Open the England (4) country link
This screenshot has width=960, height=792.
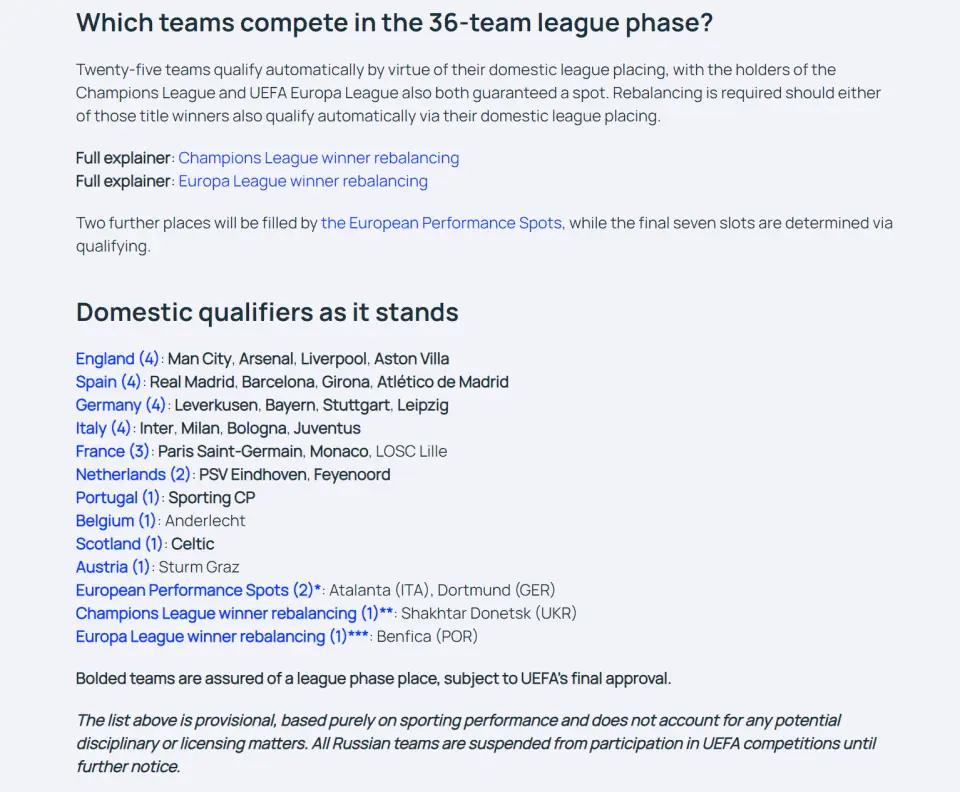click(x=117, y=359)
